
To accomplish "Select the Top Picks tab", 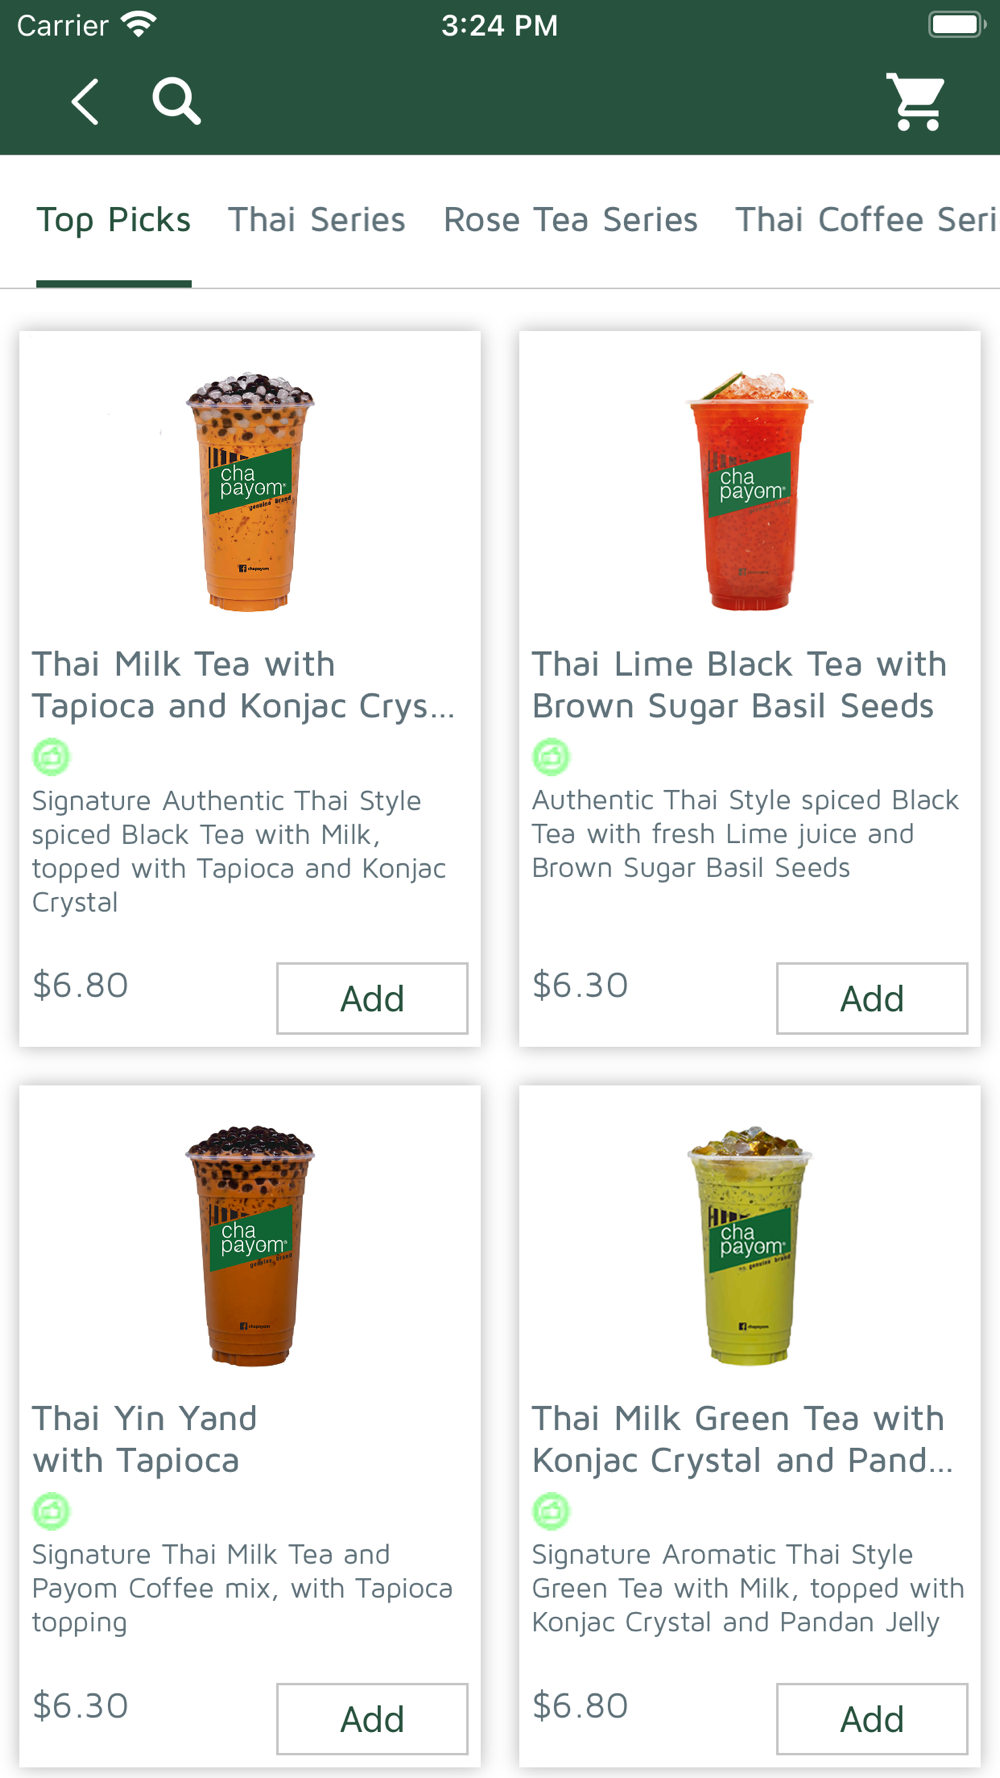I will tap(114, 220).
